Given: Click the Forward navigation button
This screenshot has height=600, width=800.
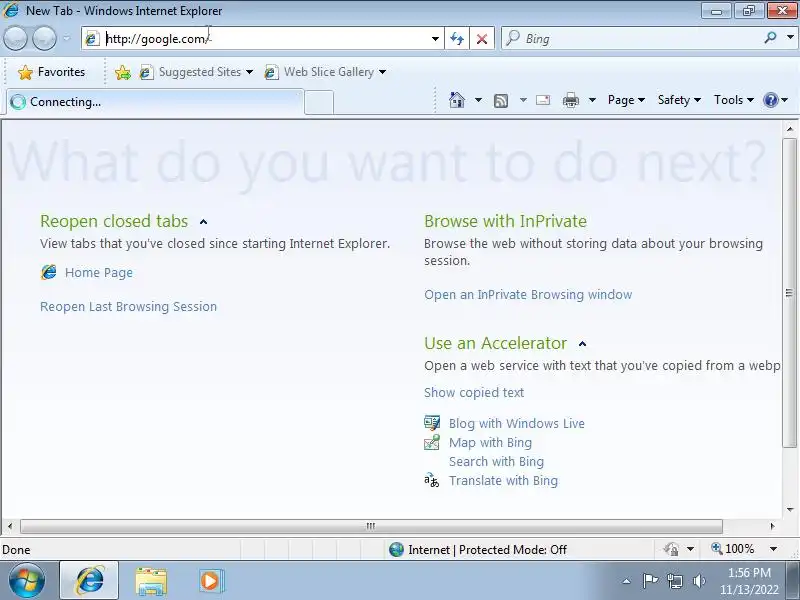Looking at the screenshot, I should [x=44, y=38].
